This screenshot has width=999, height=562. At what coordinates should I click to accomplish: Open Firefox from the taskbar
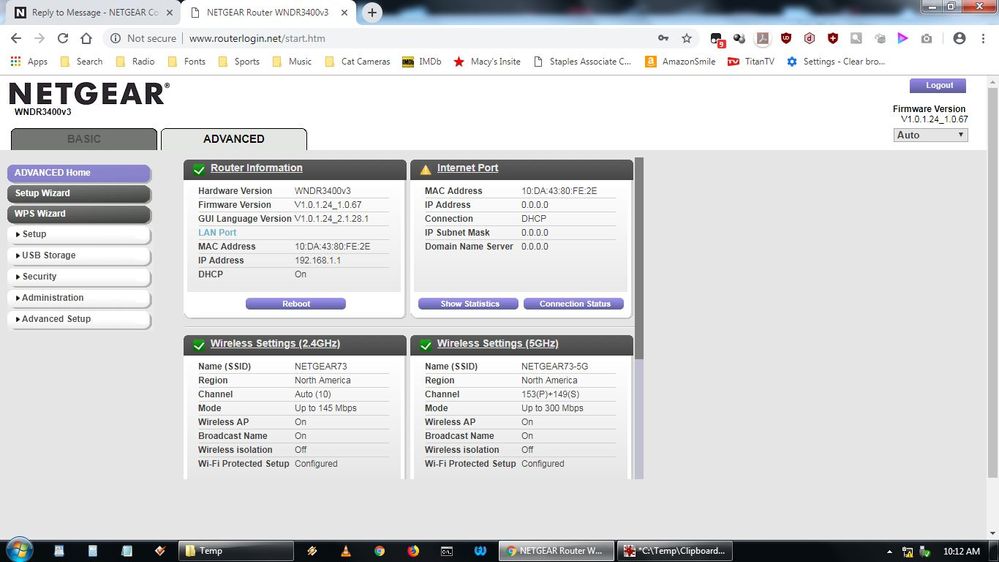(413, 550)
